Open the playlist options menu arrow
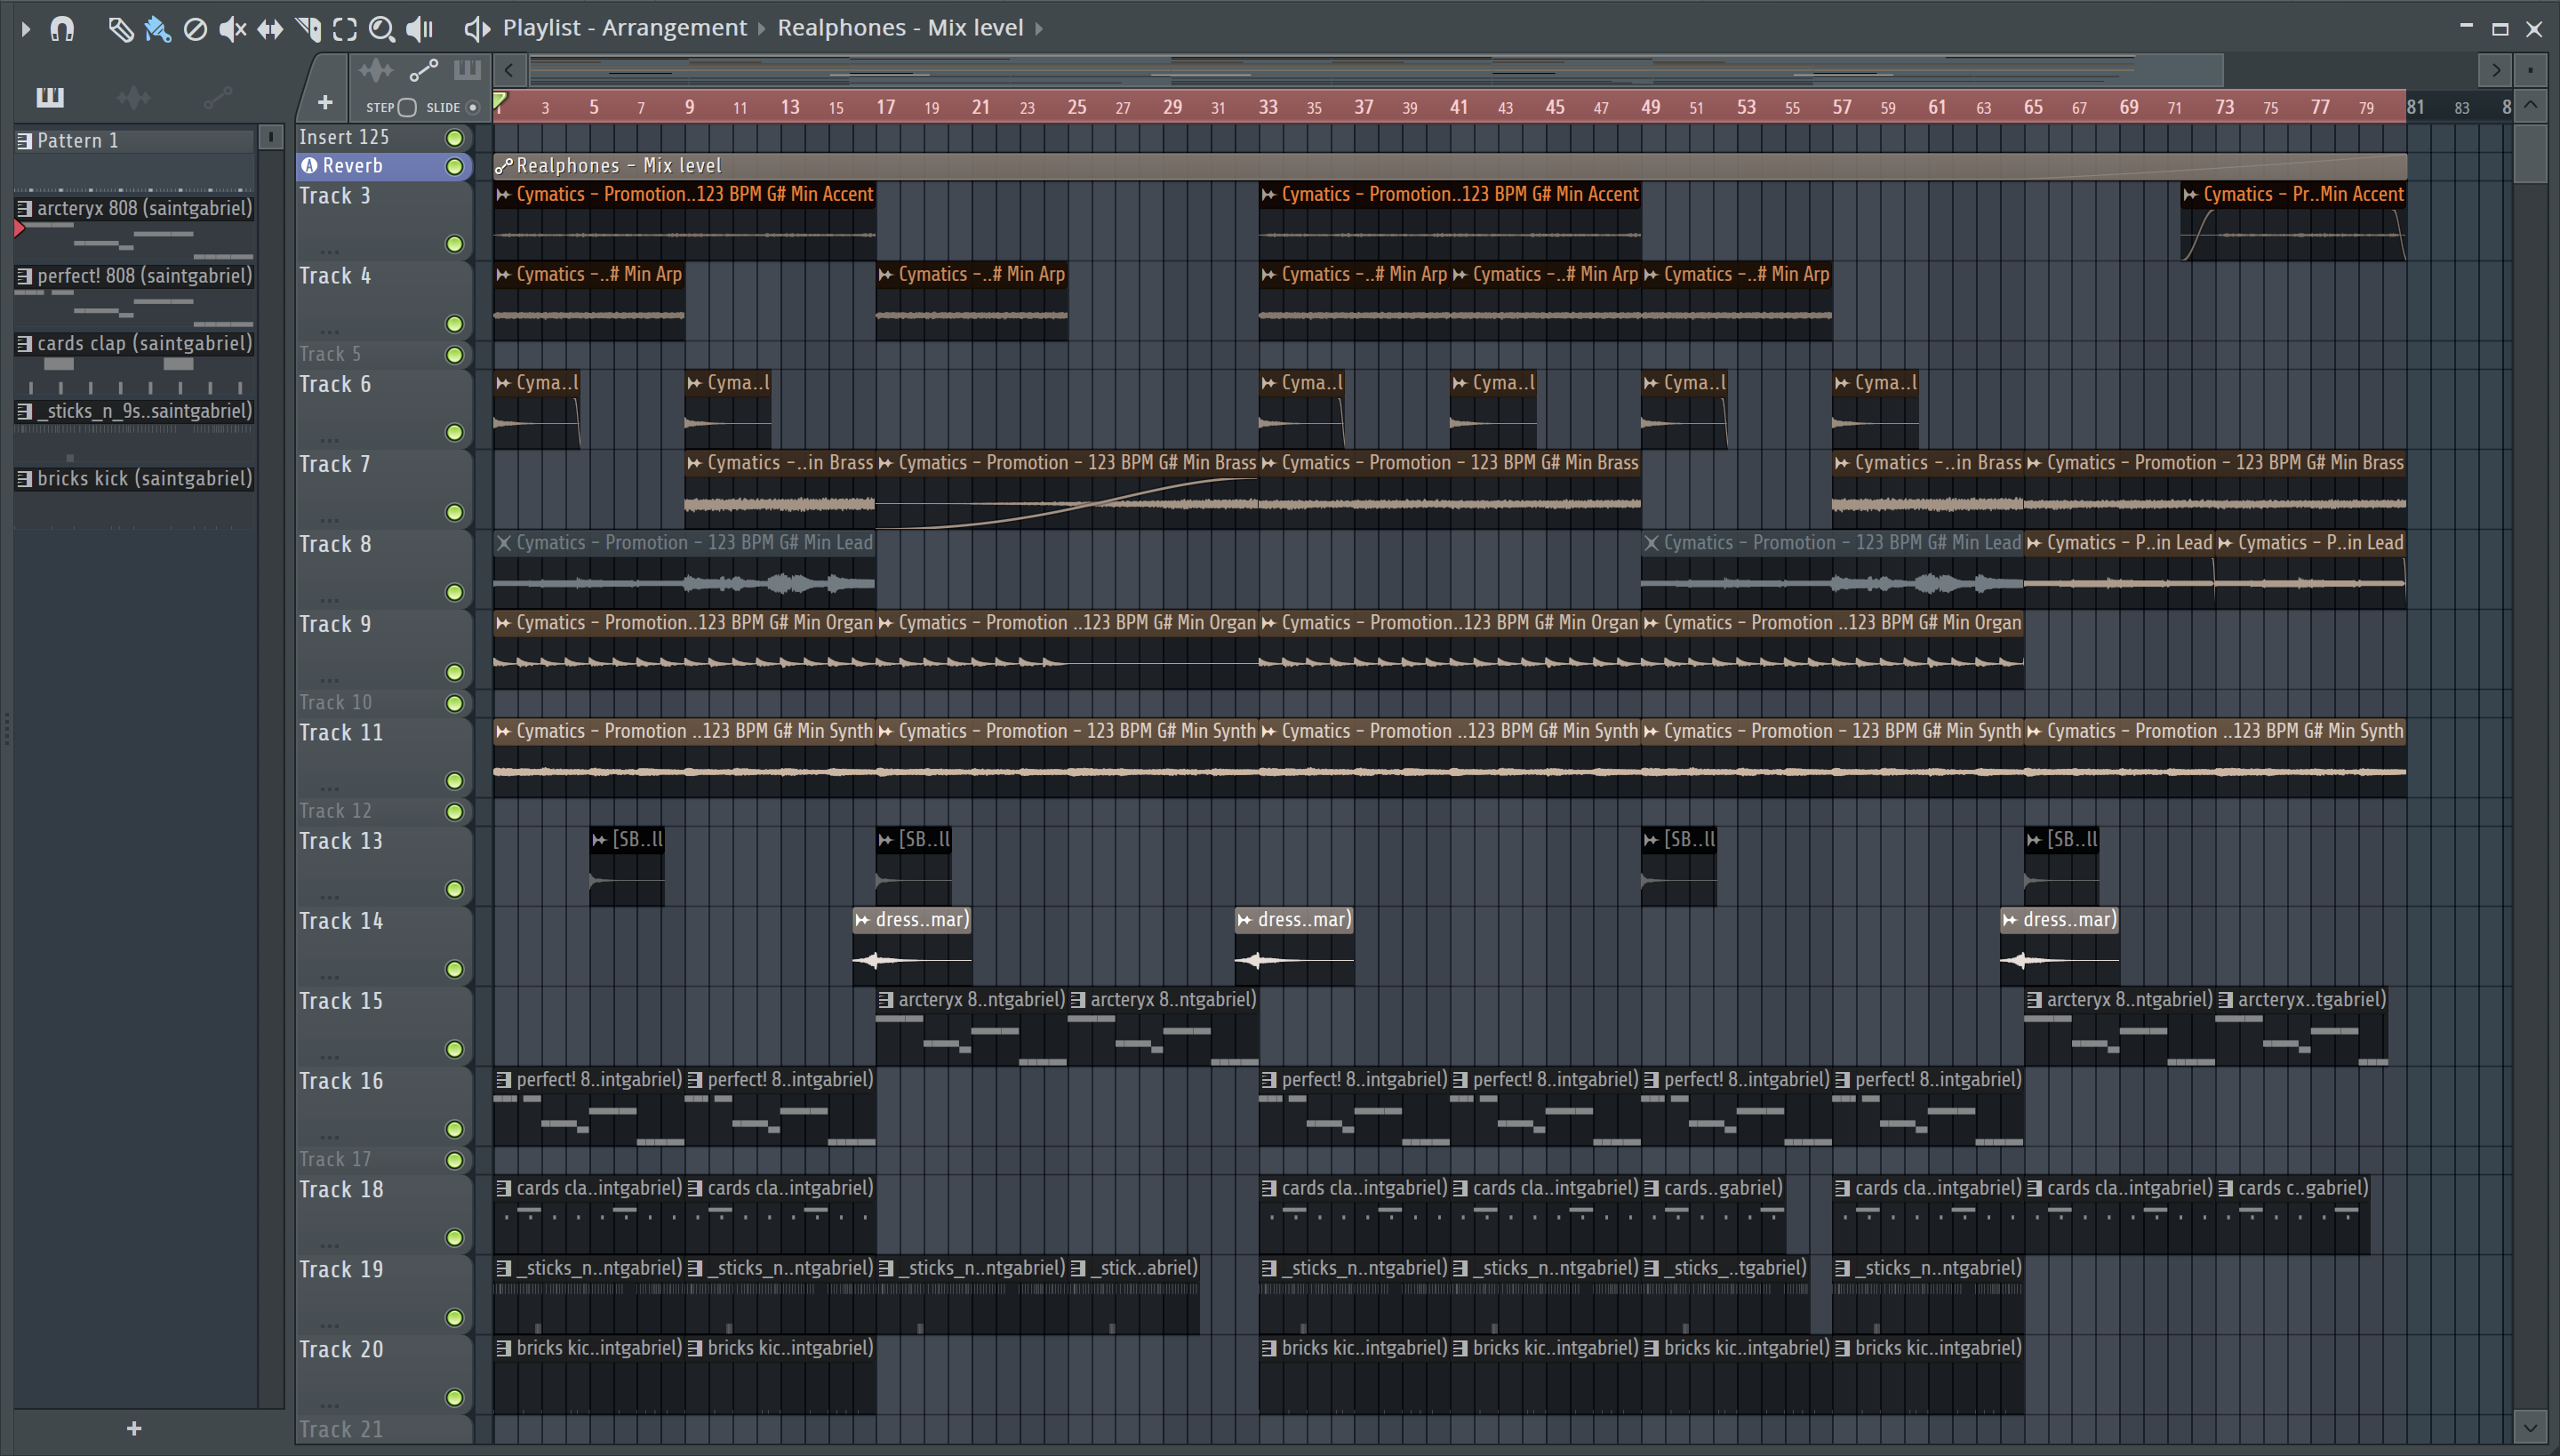Screen dimensions: 2560x1456 [26, 29]
